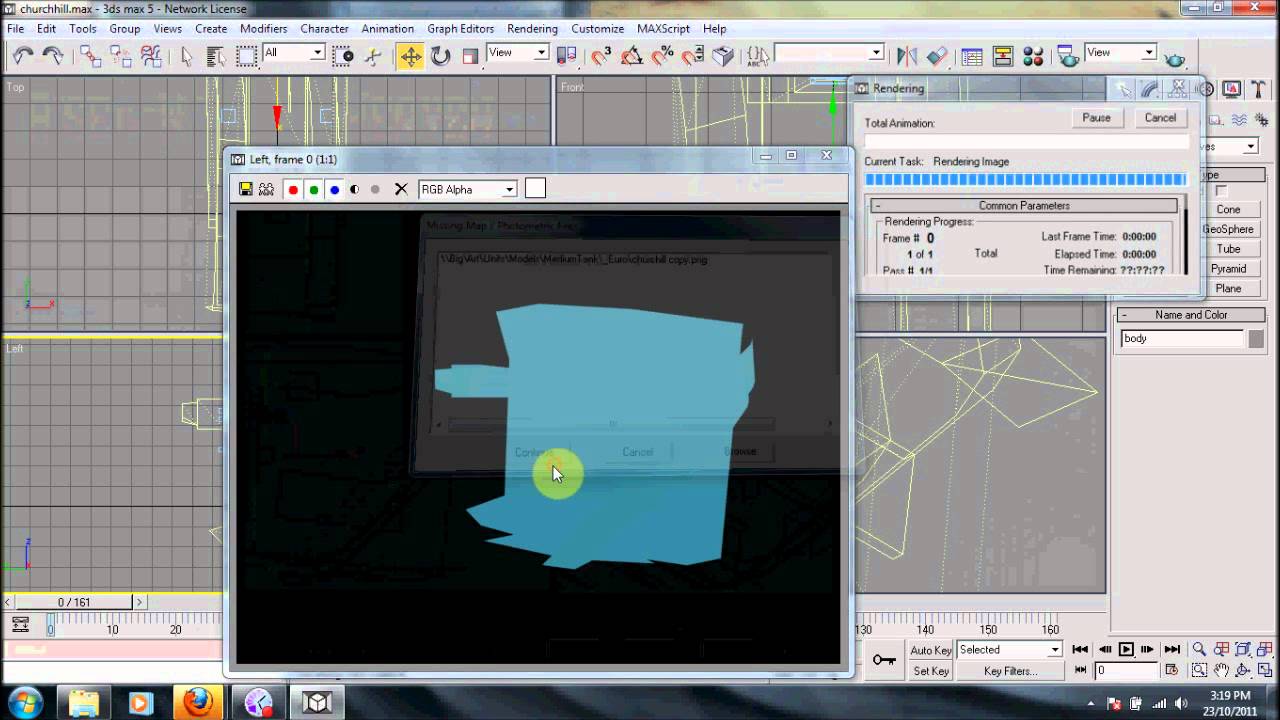Image resolution: width=1280 pixels, height=720 pixels.
Task: Click the Unlink Selection tool
Action: coord(120,56)
